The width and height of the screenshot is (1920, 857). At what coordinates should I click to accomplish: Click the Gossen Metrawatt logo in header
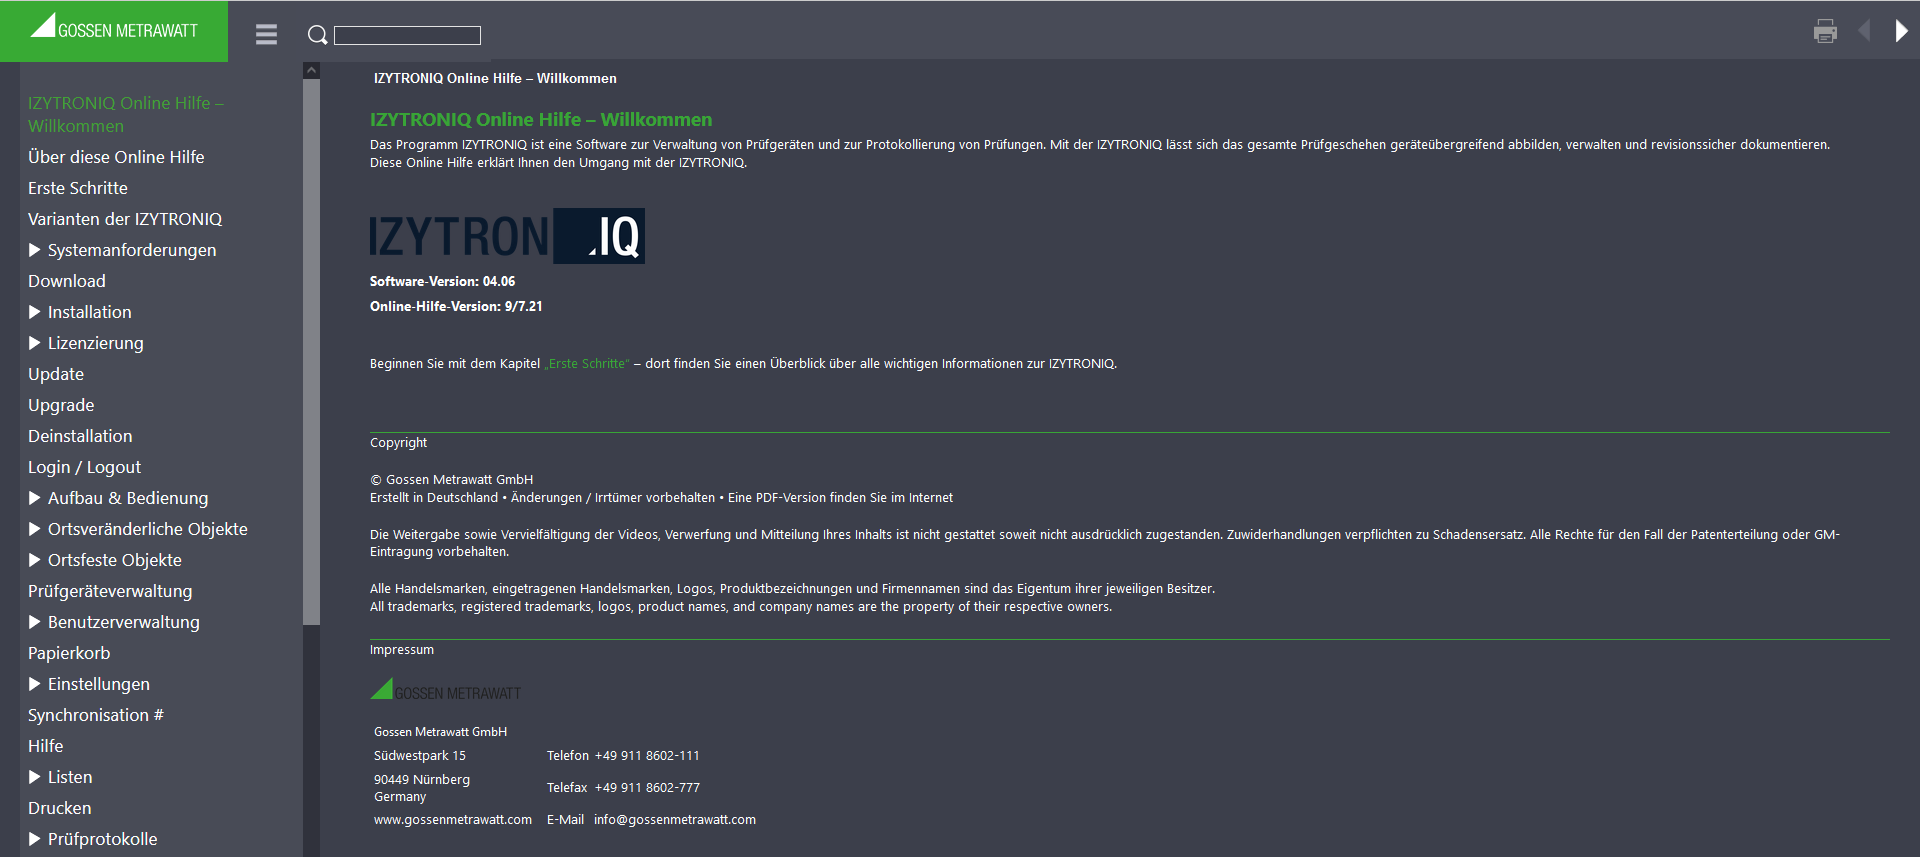coord(114,27)
